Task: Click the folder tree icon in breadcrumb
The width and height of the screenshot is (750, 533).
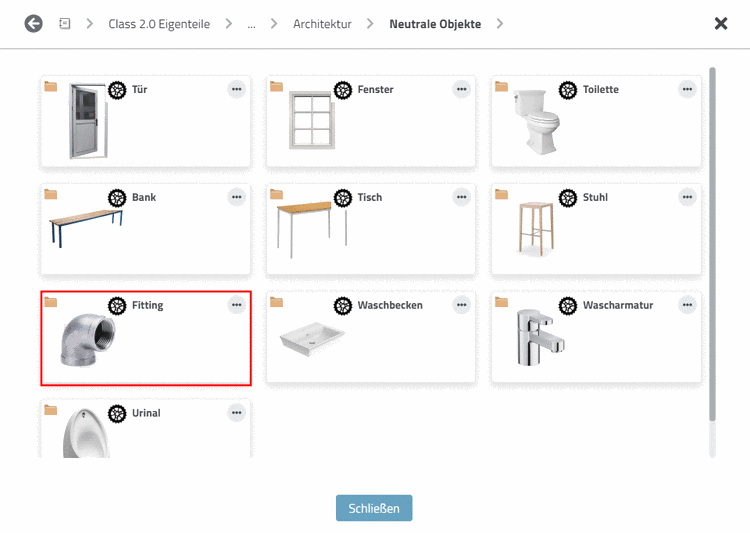Action: coord(65,23)
